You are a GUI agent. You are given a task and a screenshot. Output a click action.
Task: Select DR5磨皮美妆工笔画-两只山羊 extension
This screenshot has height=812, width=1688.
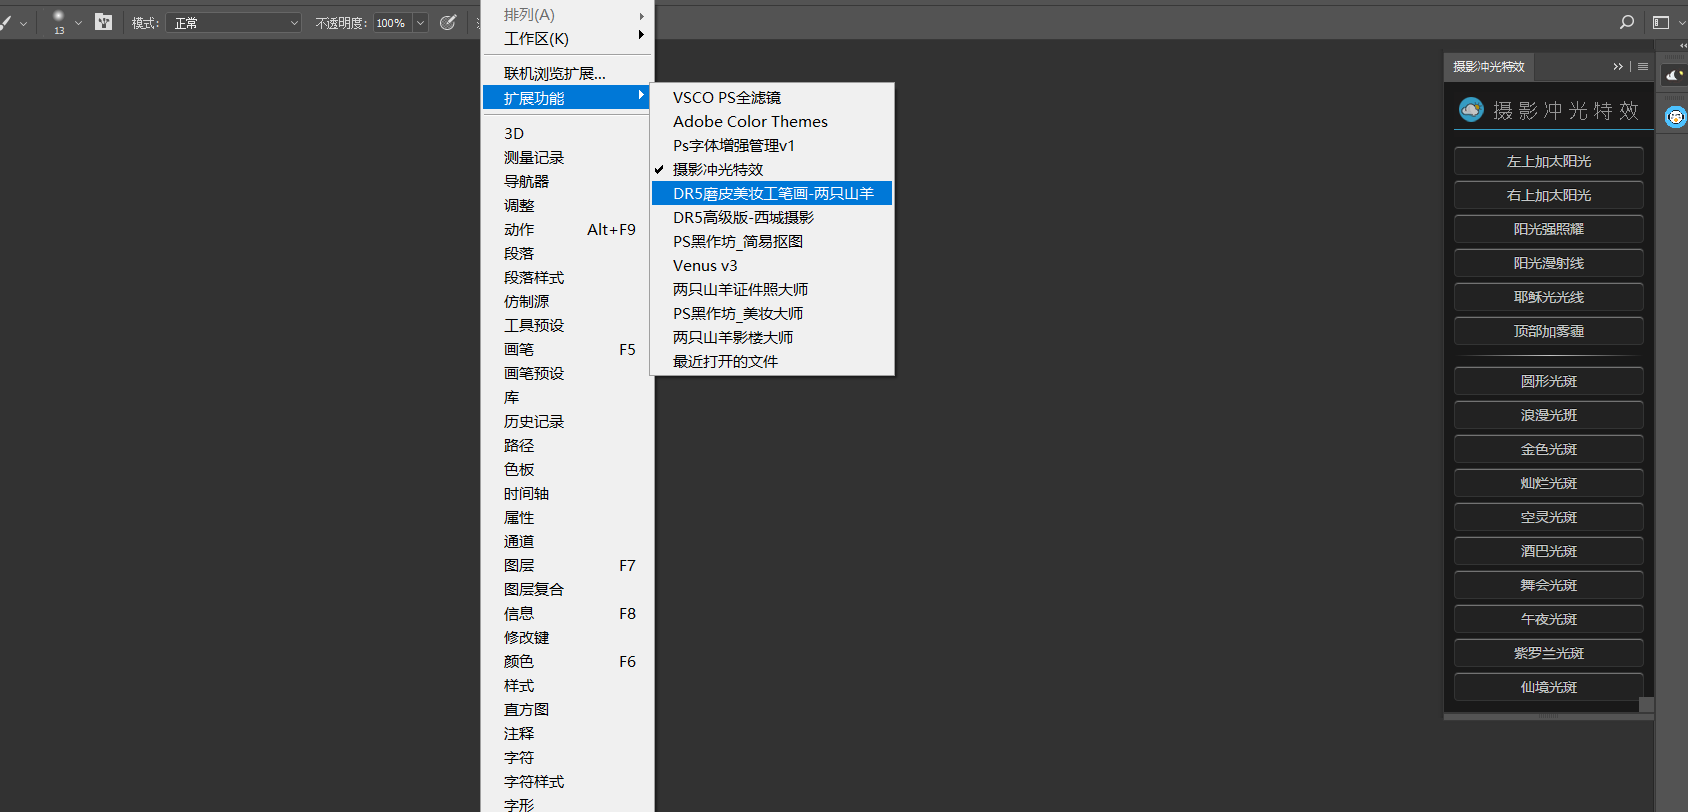[772, 194]
